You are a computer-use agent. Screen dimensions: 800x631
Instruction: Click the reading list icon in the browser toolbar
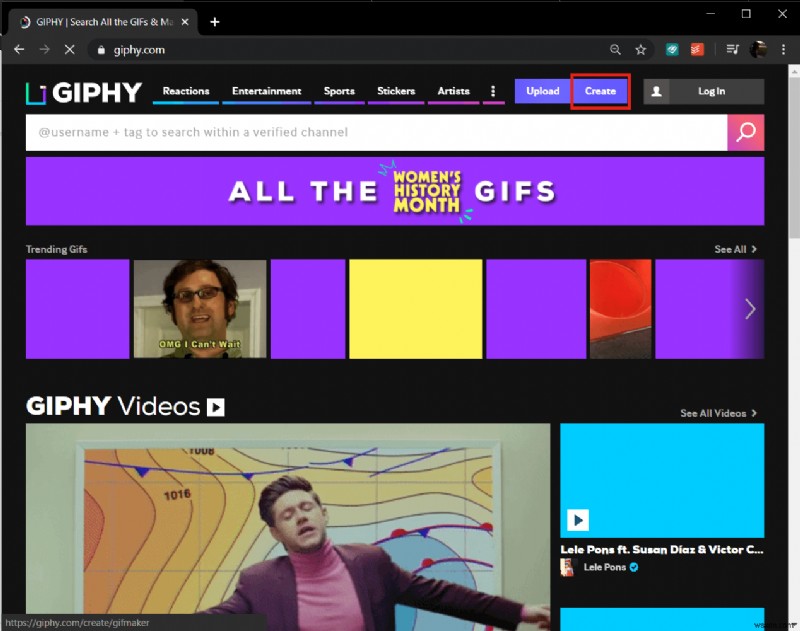[x=731, y=49]
